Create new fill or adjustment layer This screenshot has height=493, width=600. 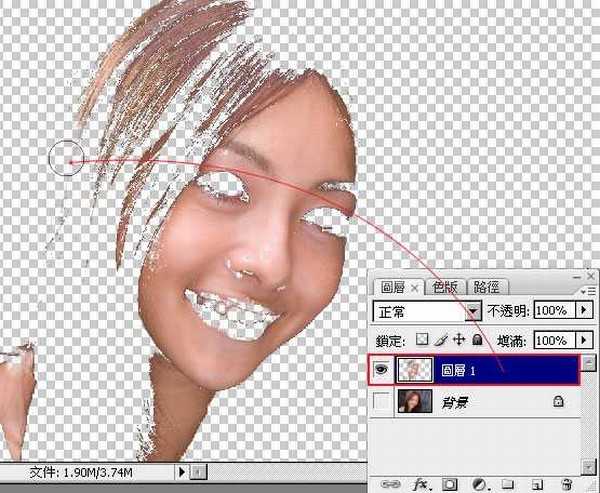(479, 484)
